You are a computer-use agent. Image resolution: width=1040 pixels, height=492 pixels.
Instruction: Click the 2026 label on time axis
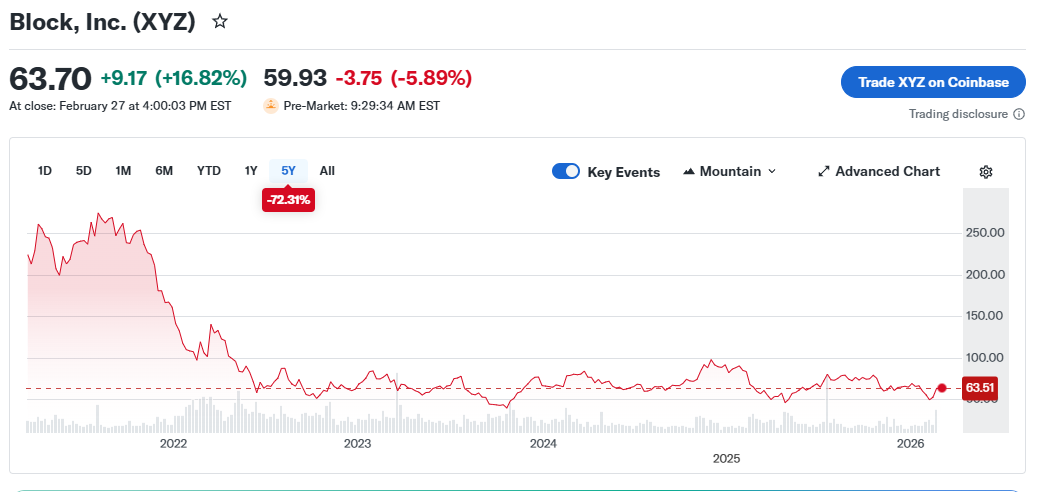pos(910,444)
